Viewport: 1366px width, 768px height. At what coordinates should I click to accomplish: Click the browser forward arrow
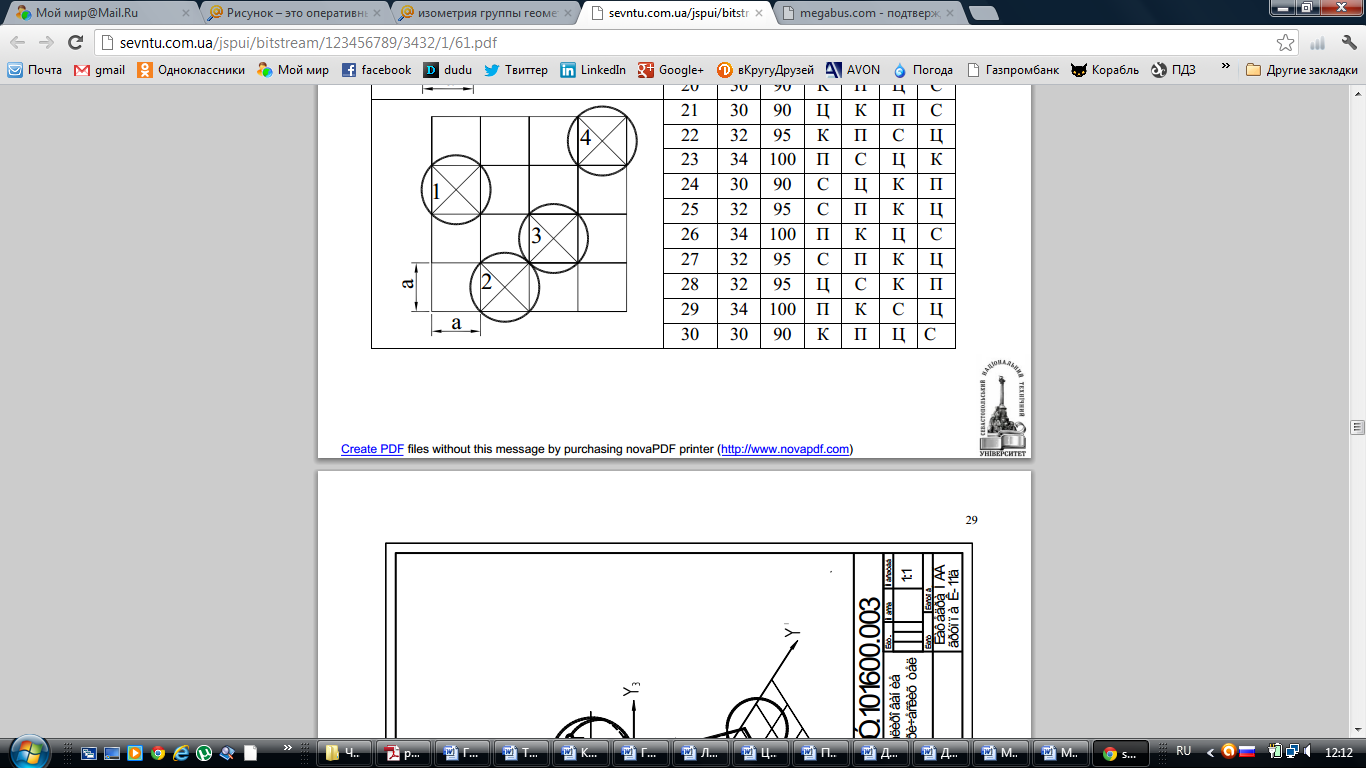[x=46, y=43]
